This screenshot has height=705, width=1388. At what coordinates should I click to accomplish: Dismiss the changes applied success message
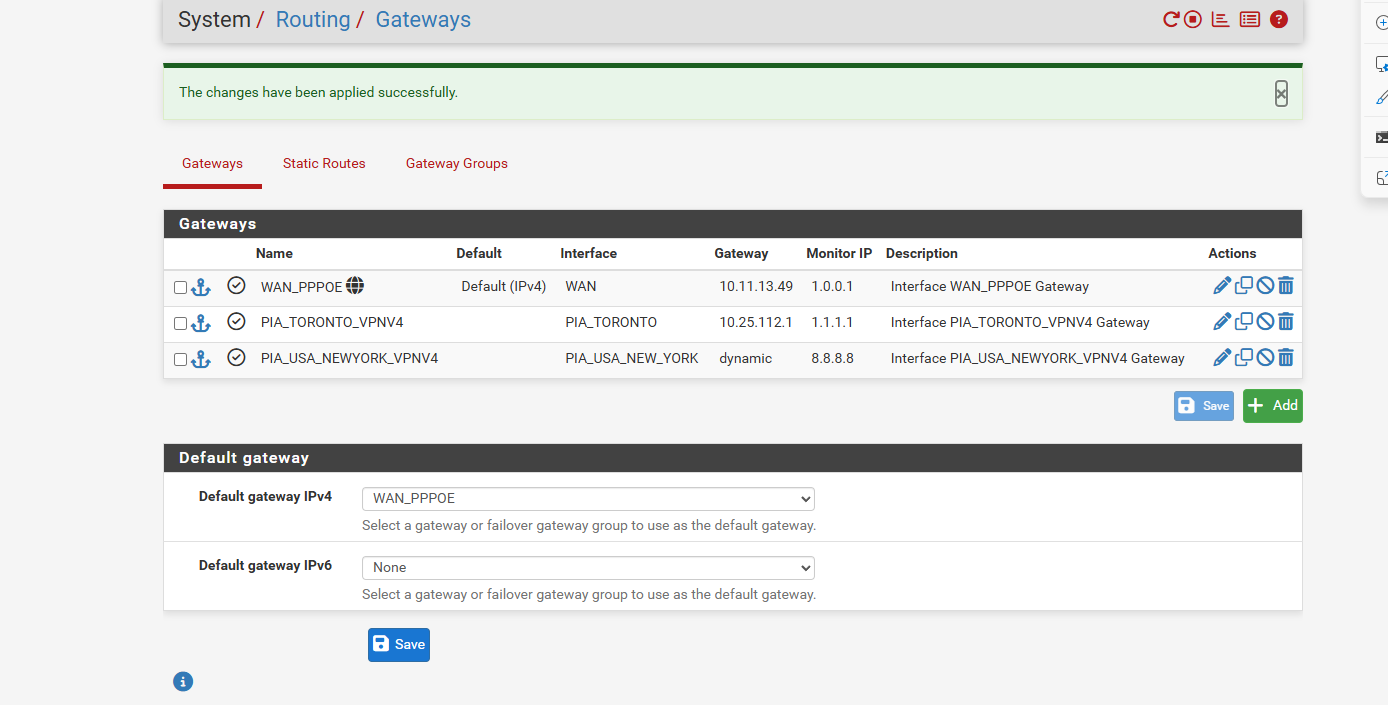(x=1281, y=93)
